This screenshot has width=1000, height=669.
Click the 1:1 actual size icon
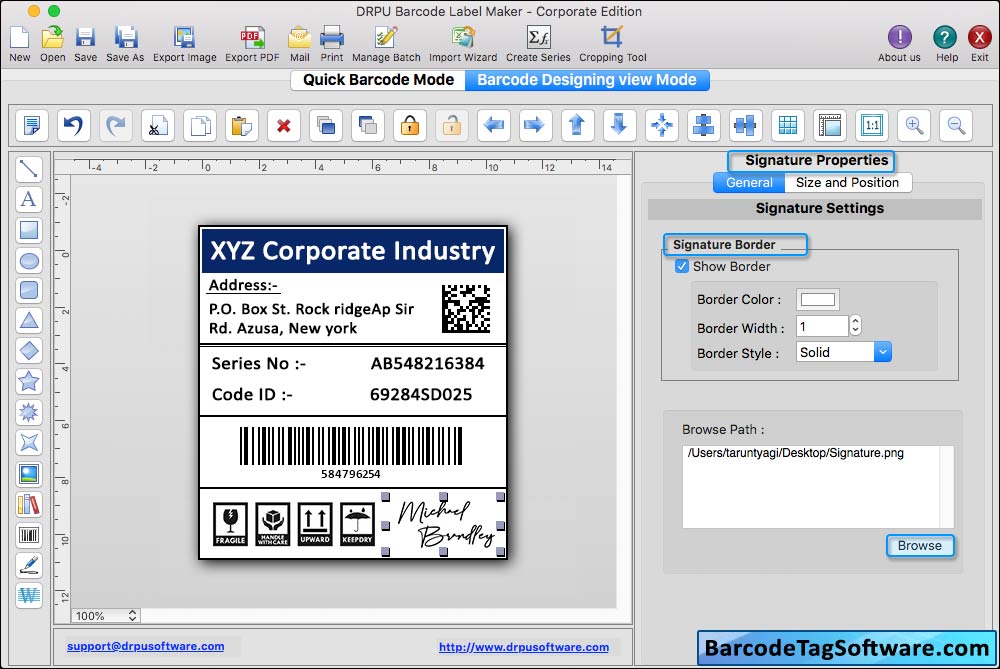point(872,125)
